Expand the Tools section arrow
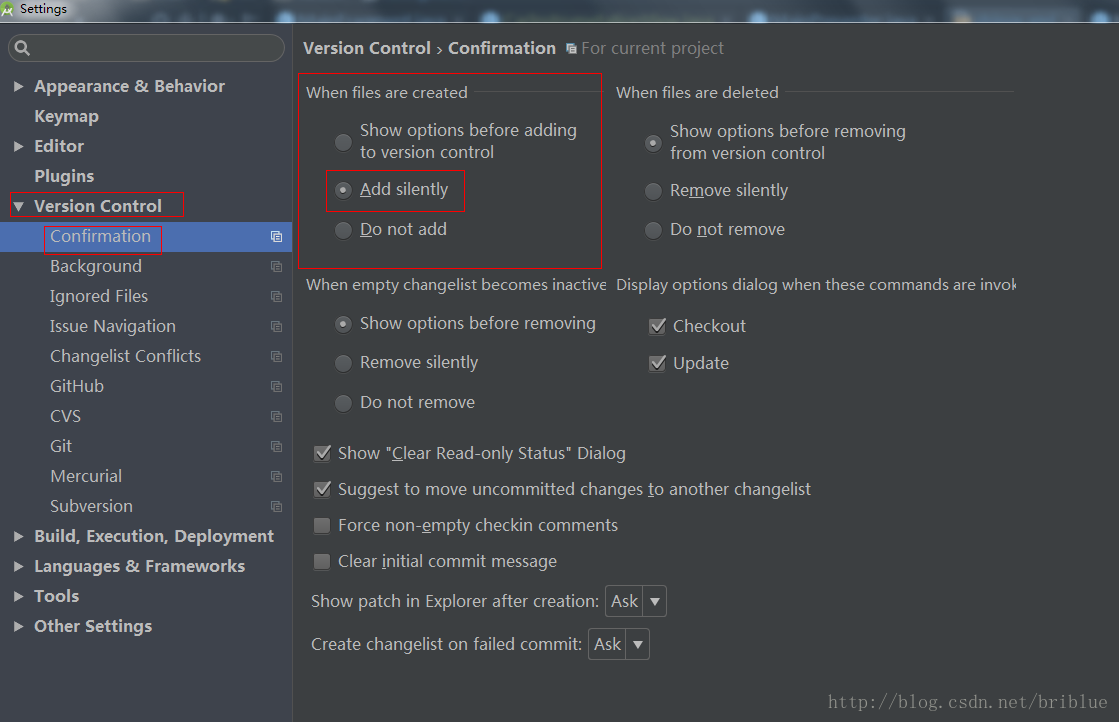Image resolution: width=1119 pixels, height=722 pixels. click(x=19, y=596)
